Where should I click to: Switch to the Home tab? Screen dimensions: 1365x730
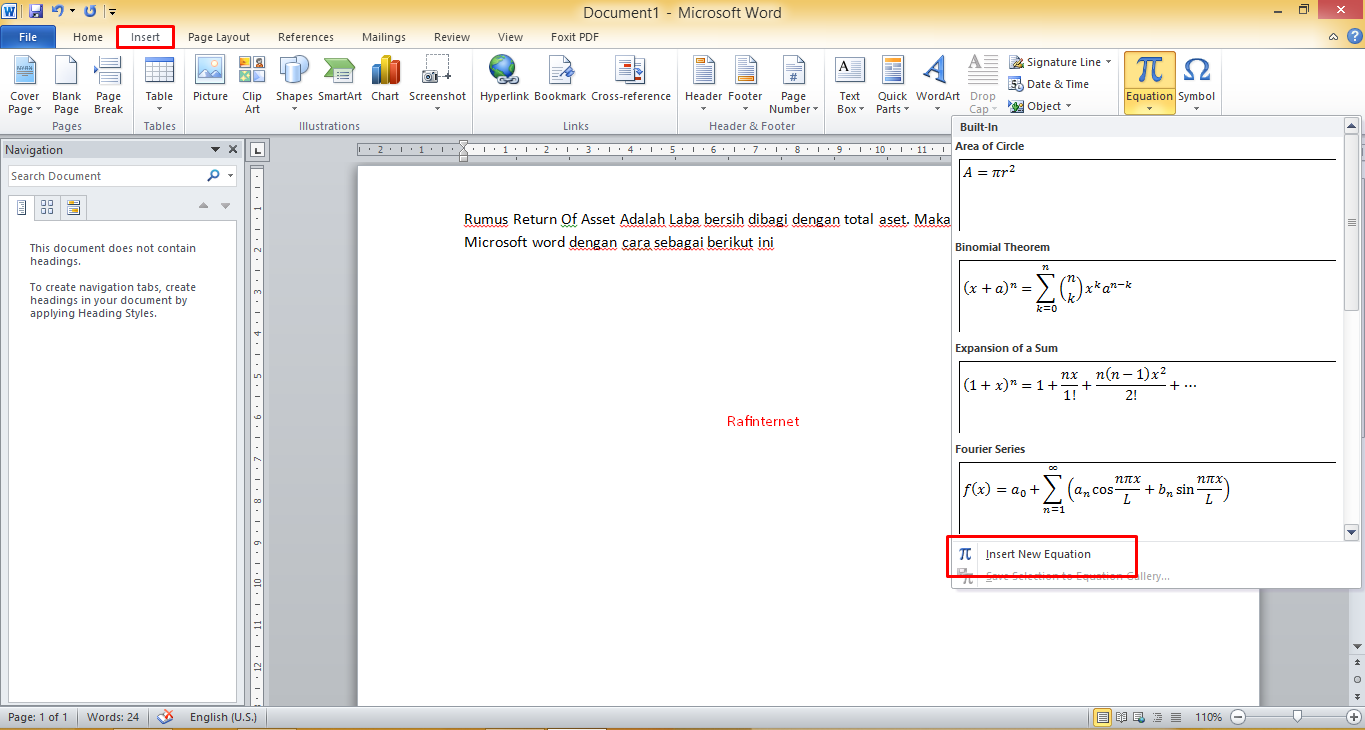click(x=88, y=37)
